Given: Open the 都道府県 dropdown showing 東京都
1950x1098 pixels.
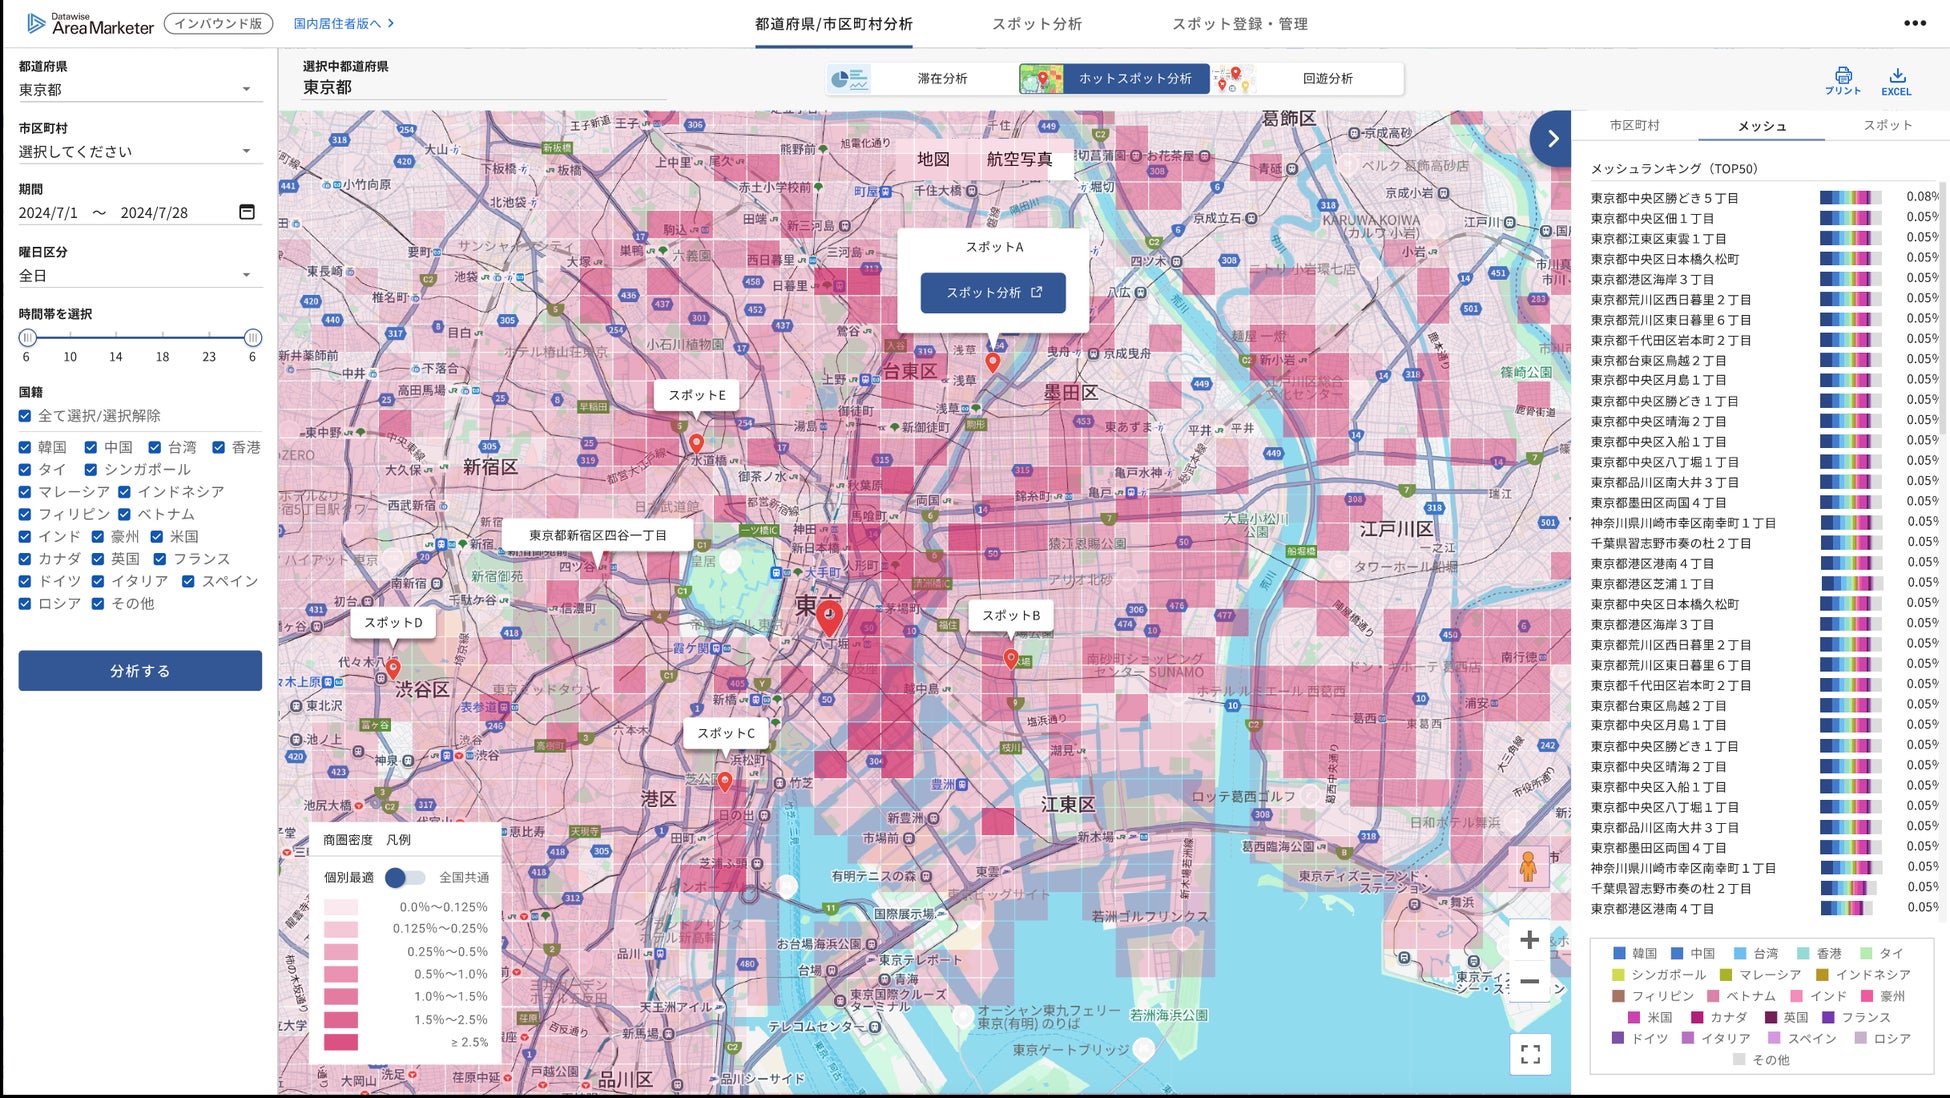Looking at the screenshot, I should coord(140,90).
